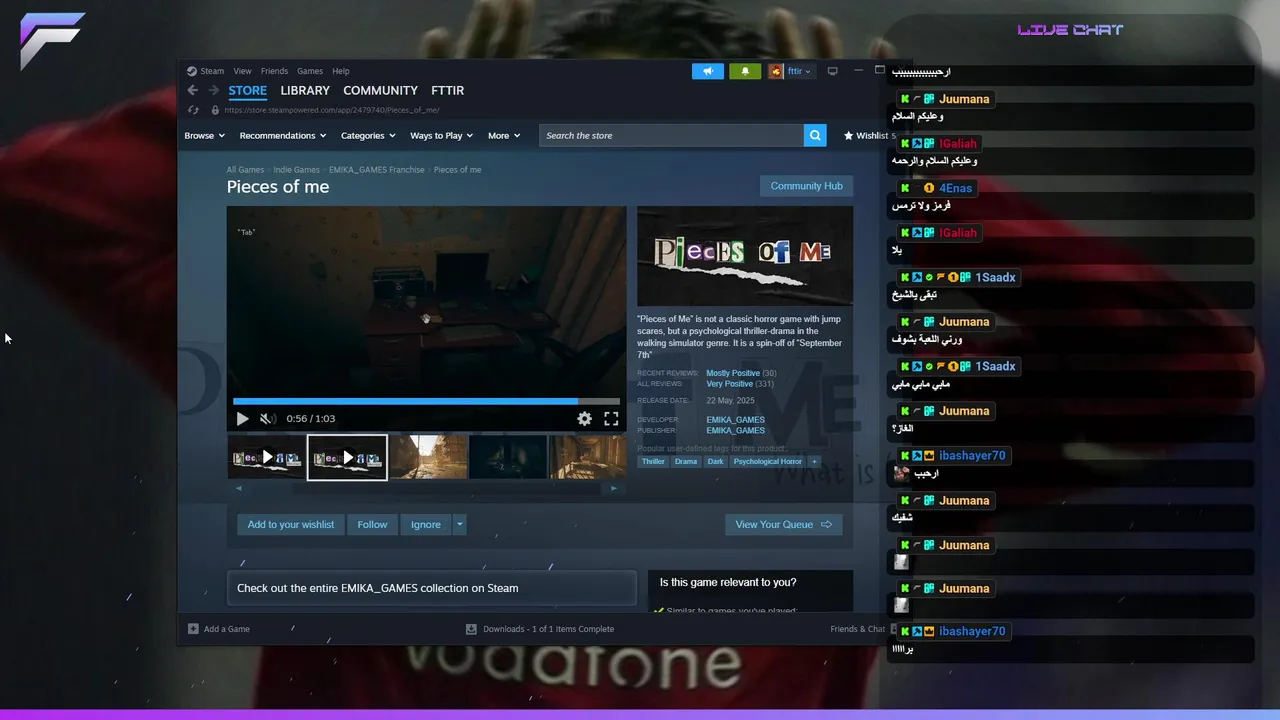
Task: Open the video settings gear
Action: click(x=584, y=419)
